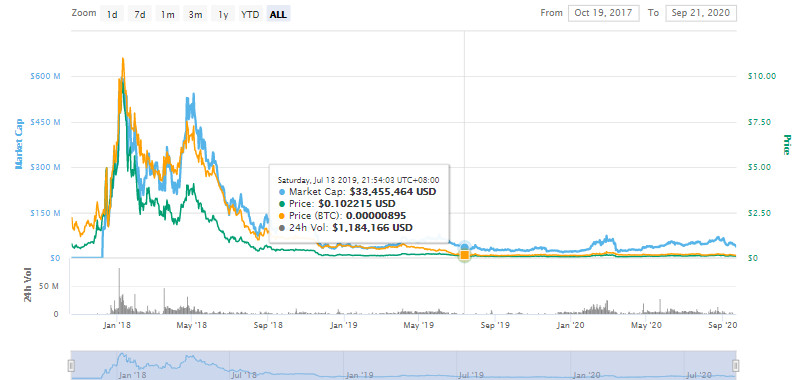Click the navigator Jul '18 label

(x=243, y=375)
